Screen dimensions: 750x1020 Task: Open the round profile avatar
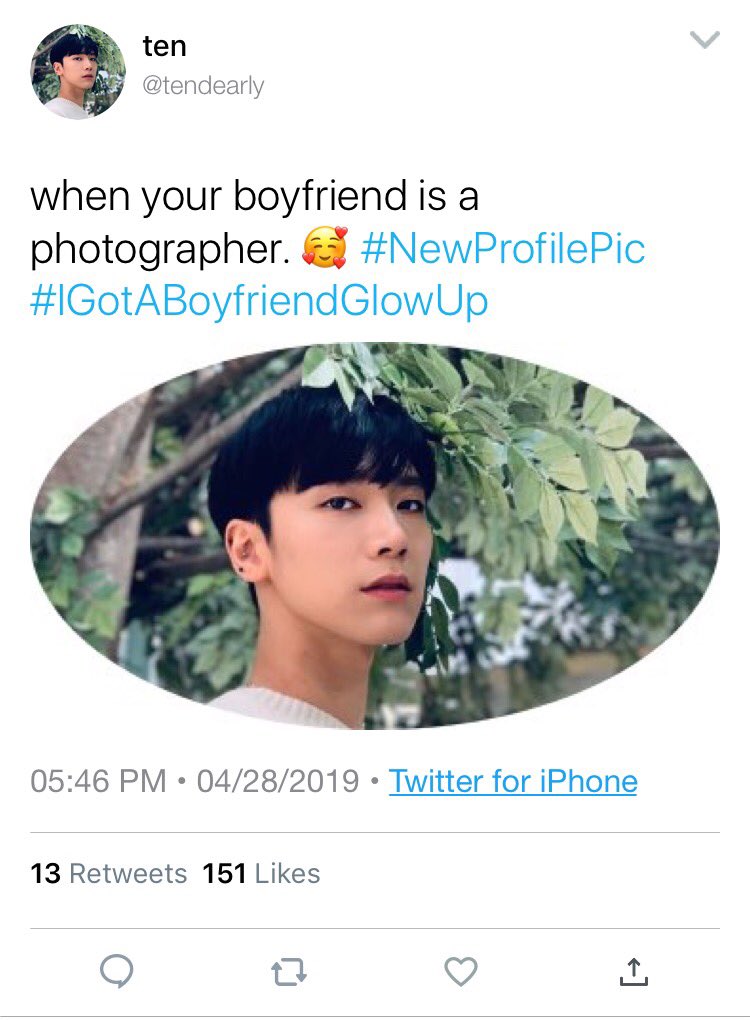click(x=78, y=72)
